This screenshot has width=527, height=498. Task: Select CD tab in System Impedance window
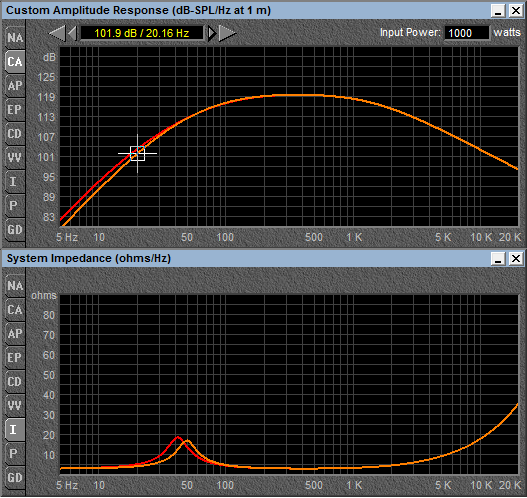pos(15,382)
